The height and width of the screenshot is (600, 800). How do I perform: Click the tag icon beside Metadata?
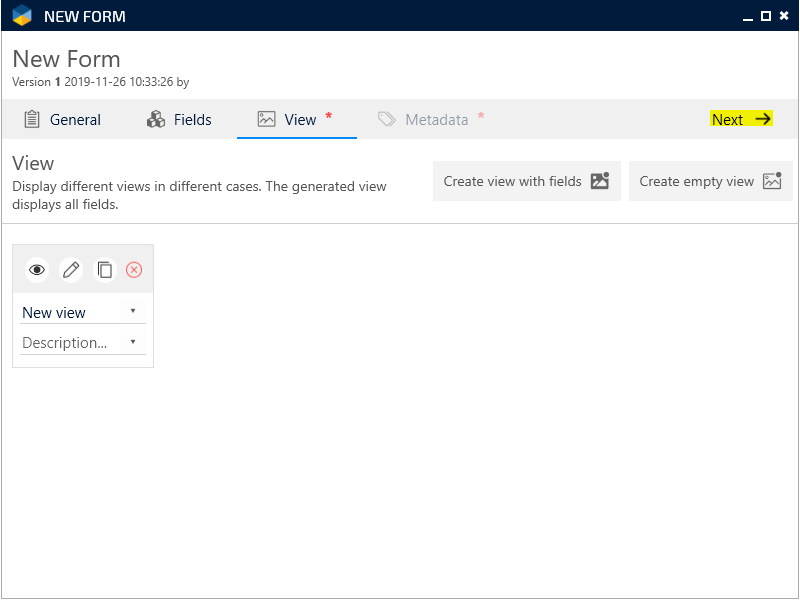click(x=387, y=119)
